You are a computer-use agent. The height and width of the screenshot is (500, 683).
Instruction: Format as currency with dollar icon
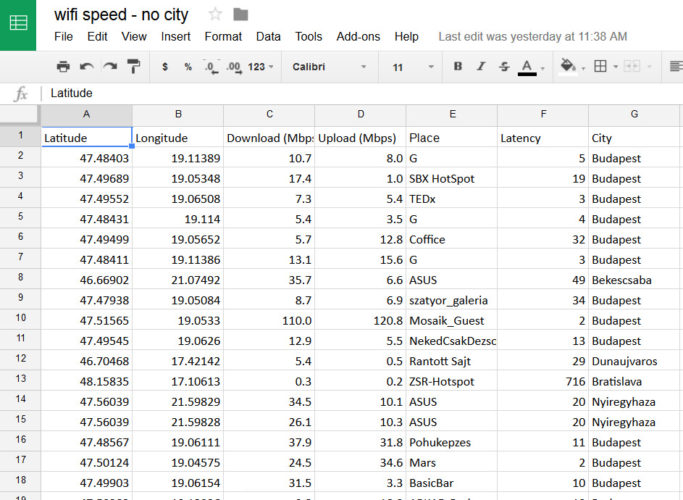165,67
